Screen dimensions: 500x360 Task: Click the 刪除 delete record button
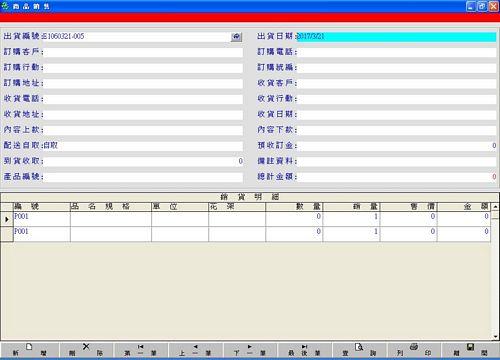coord(86,350)
